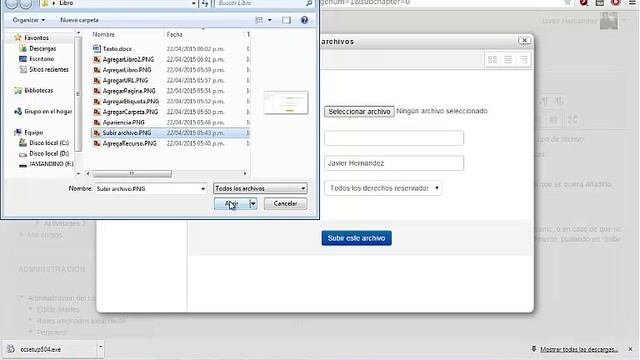This screenshot has width=640, height=360.
Task: Switch file picker to icons view
Action: pos(493,60)
